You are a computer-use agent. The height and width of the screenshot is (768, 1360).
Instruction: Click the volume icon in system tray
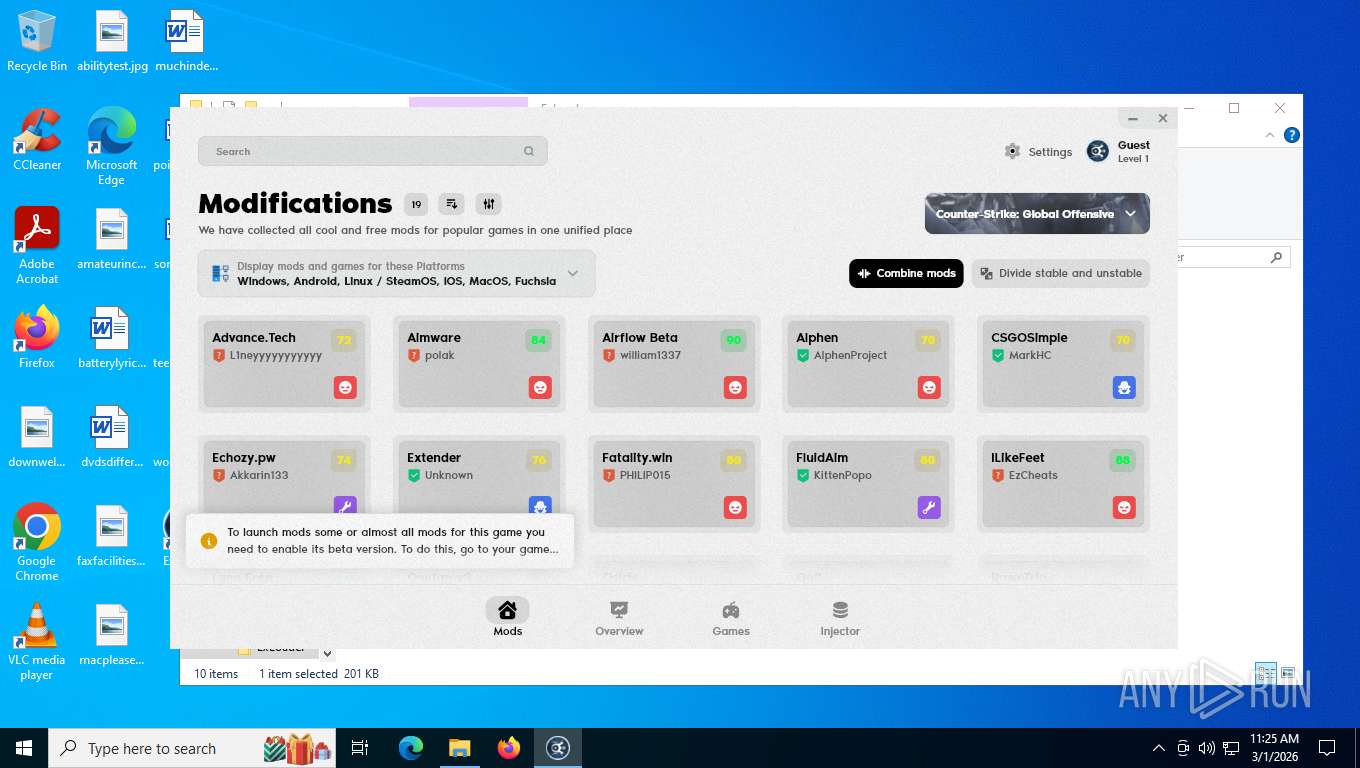tap(1207, 748)
